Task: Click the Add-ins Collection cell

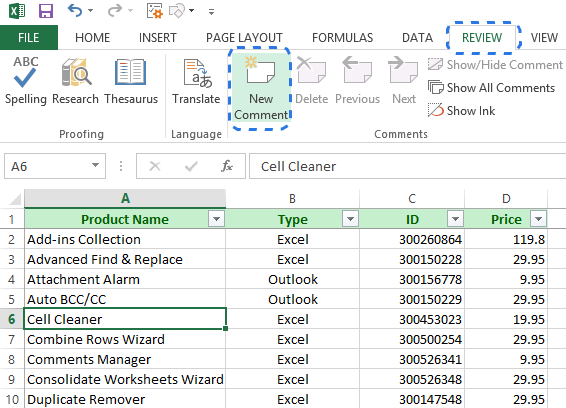Action: pyautogui.click(x=125, y=239)
